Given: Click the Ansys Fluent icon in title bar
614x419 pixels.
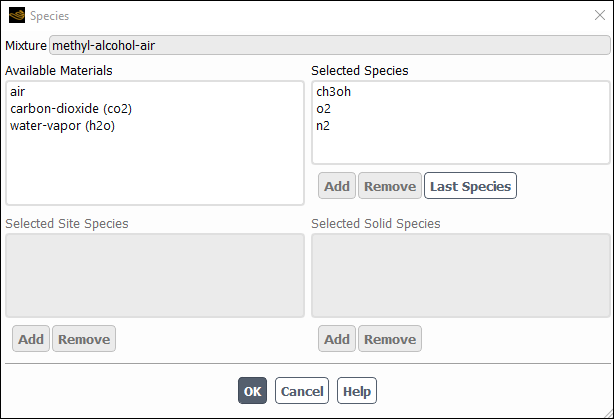Looking at the screenshot, I should pos(16,16).
